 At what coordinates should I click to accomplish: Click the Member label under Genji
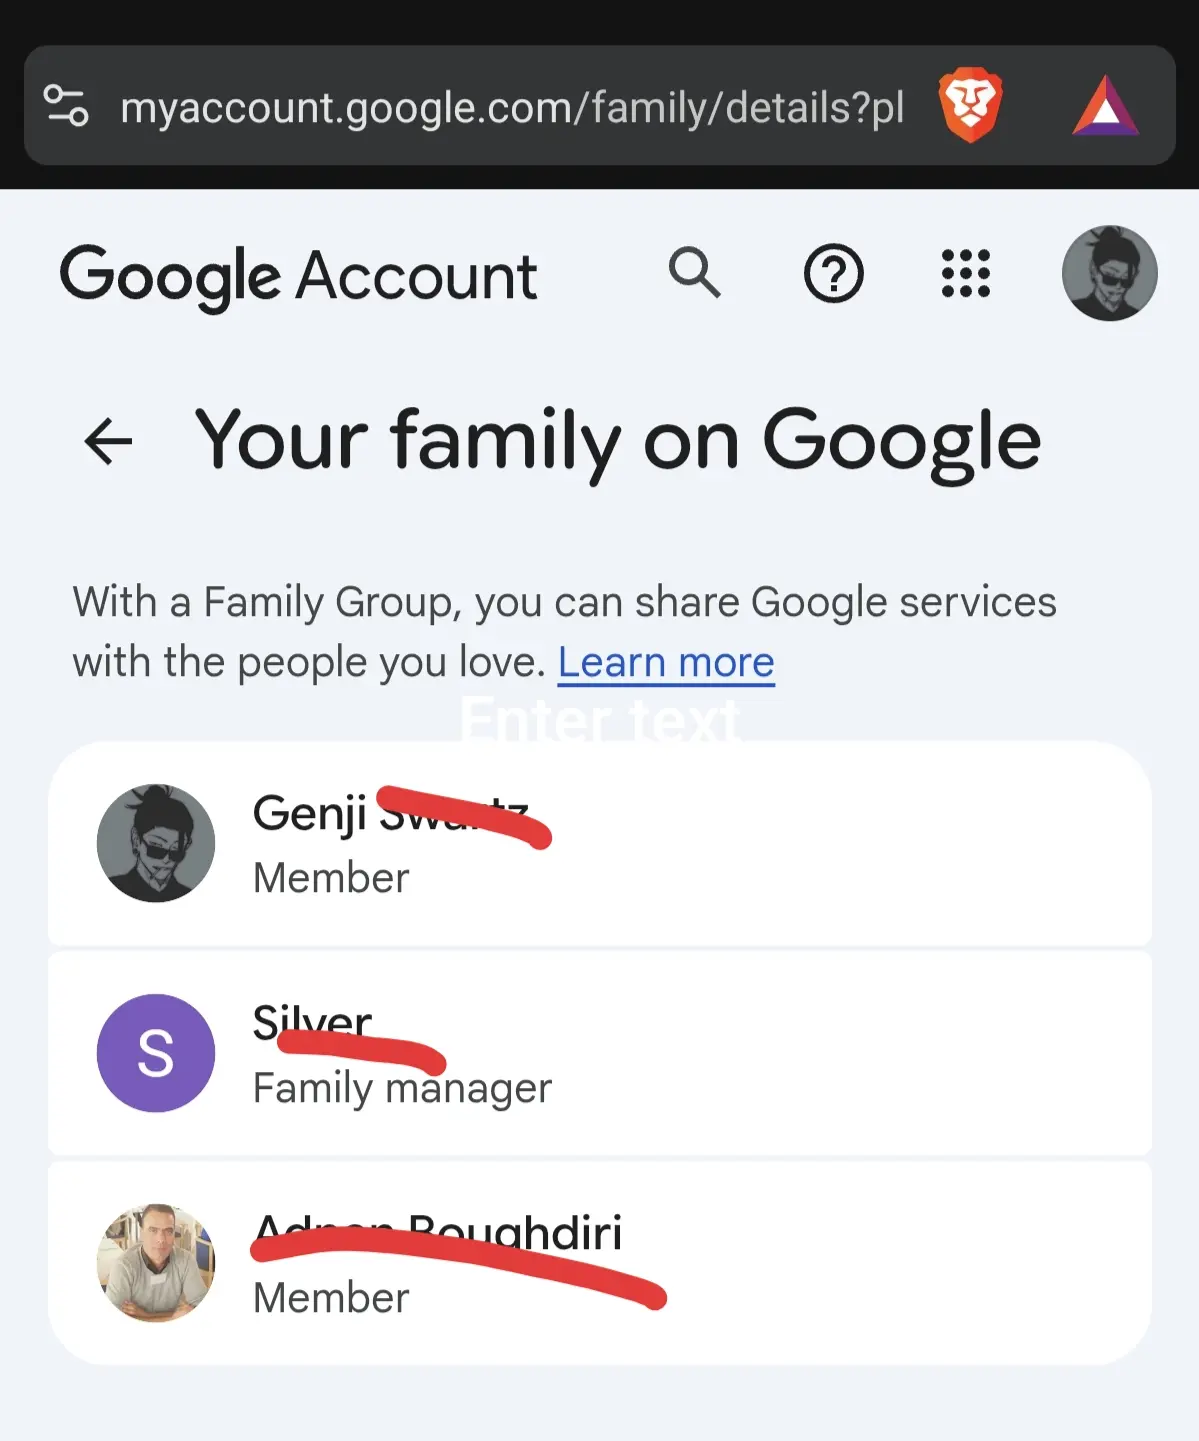[331, 878]
